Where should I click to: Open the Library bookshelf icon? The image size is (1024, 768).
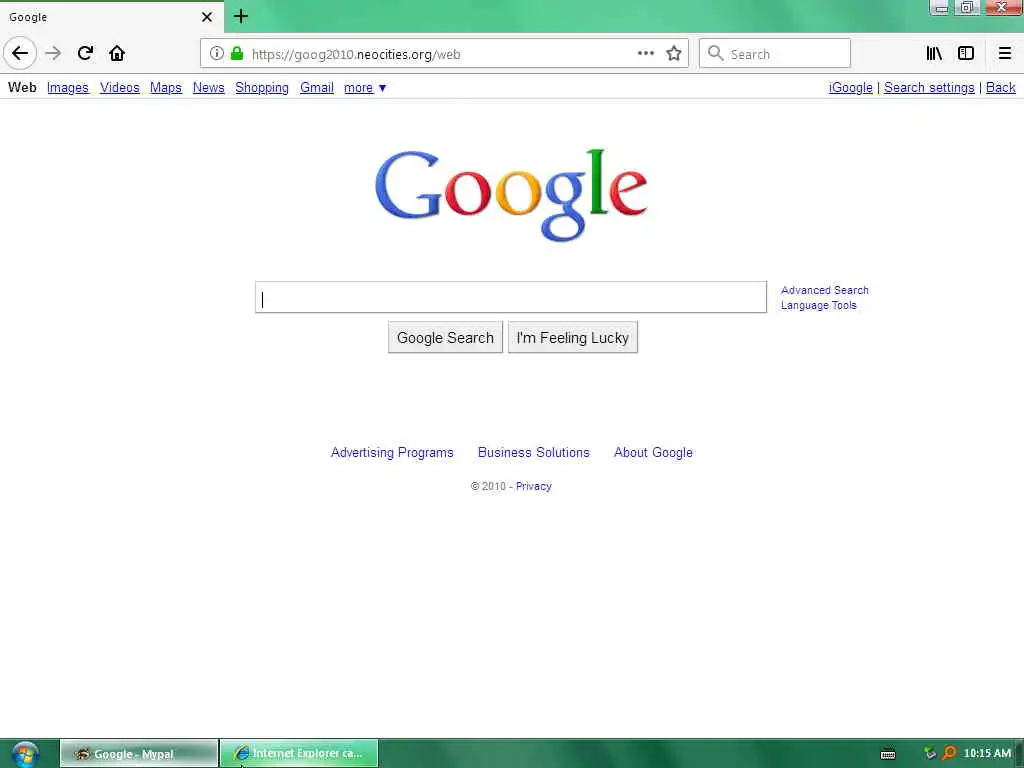coord(934,54)
